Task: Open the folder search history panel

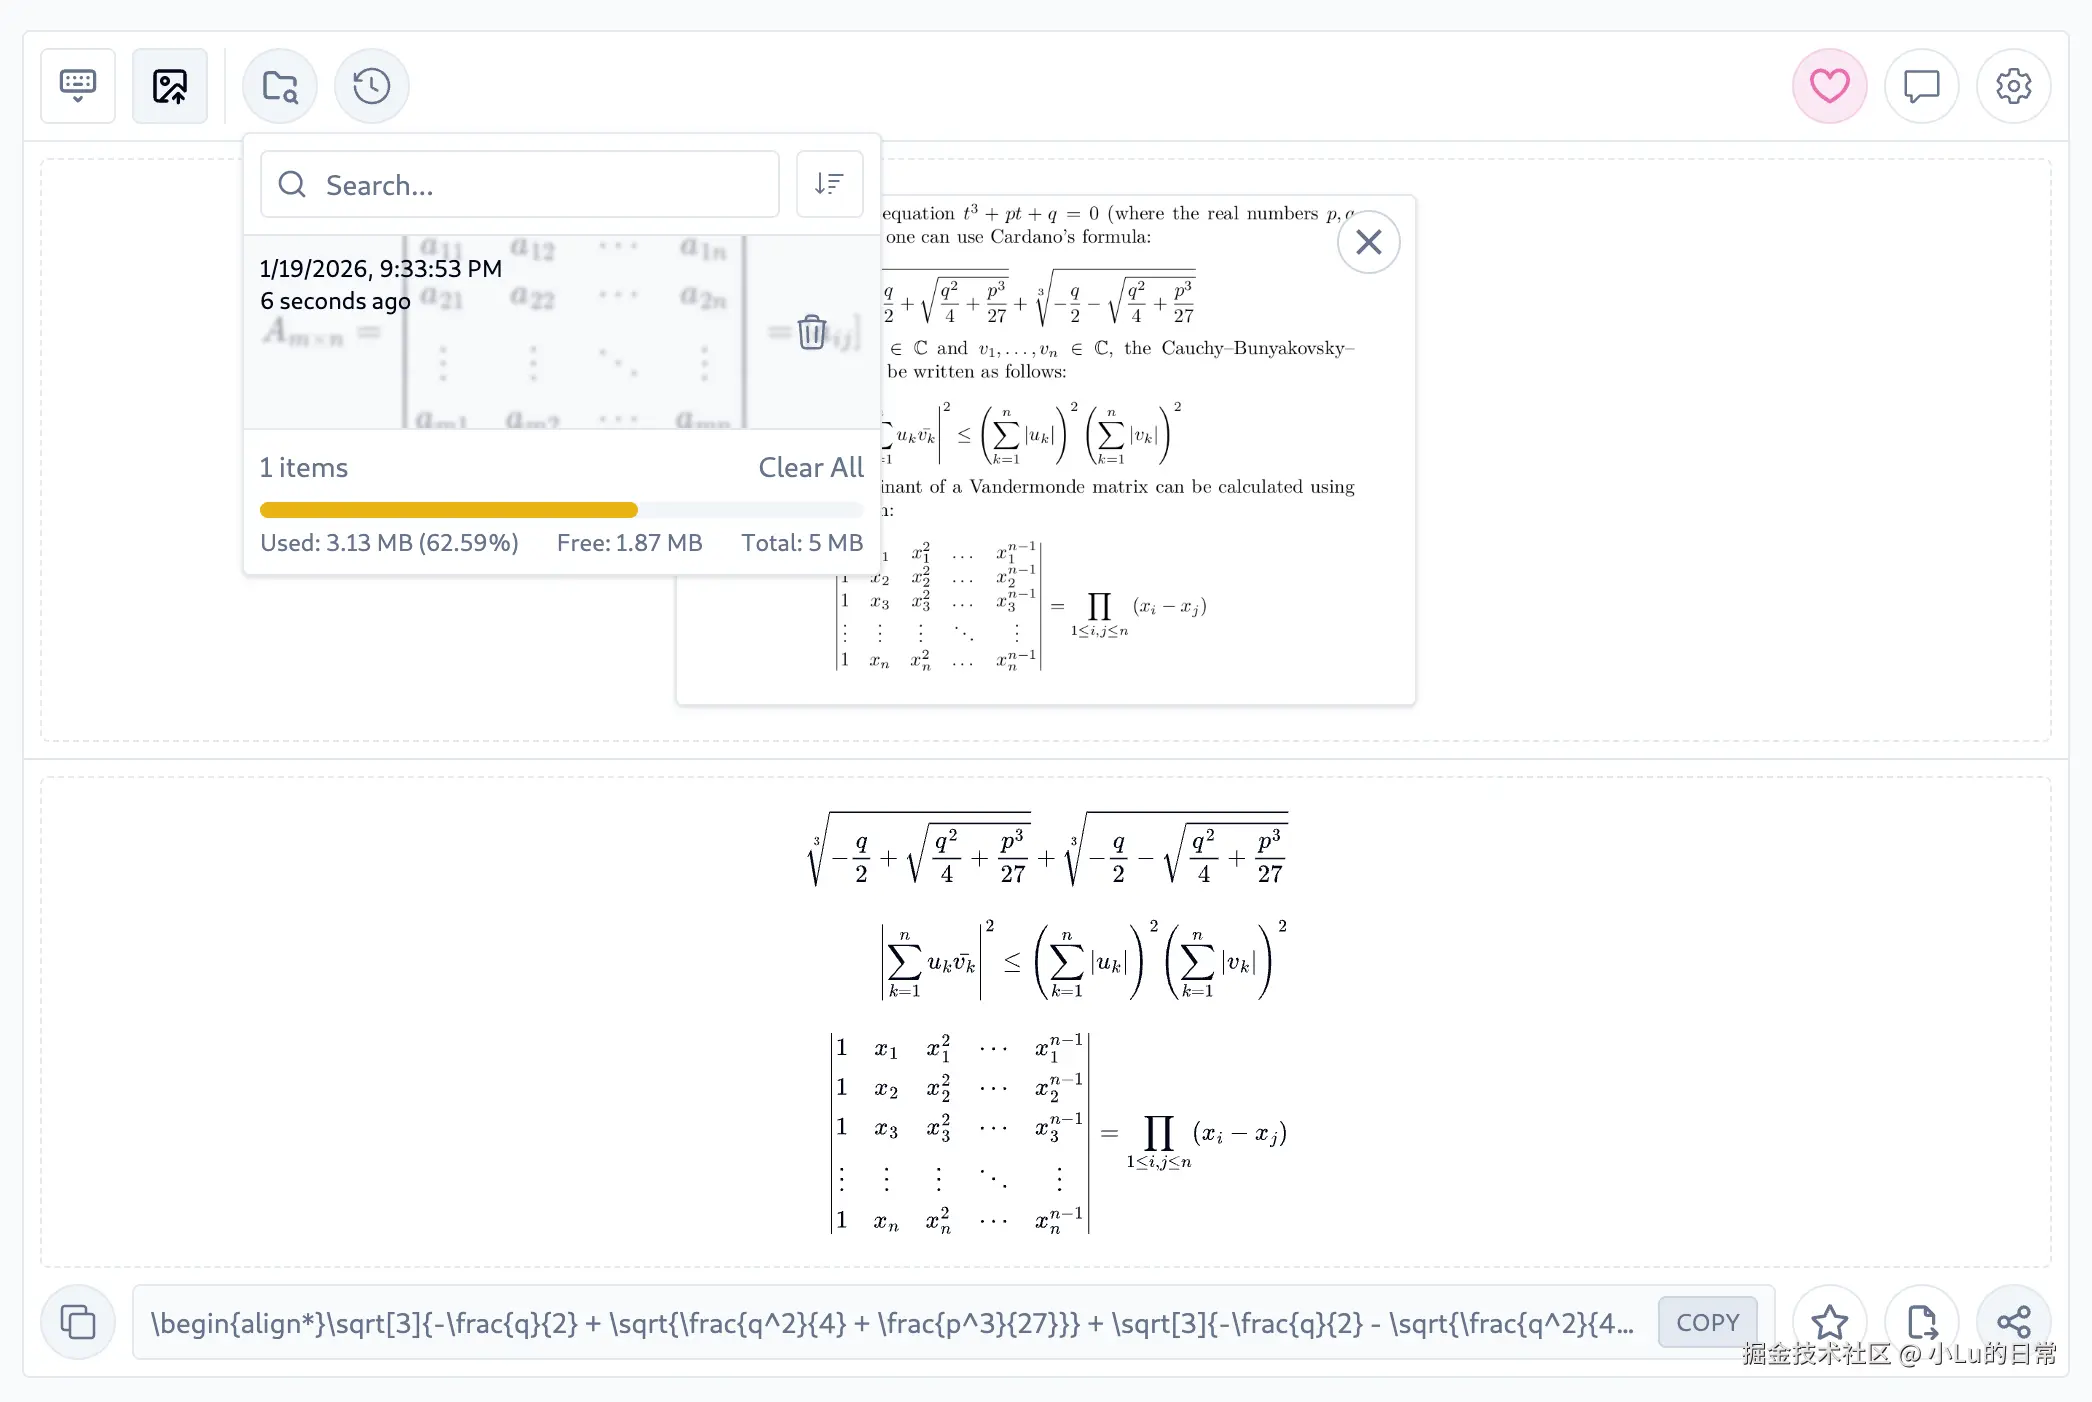Action: [x=280, y=86]
